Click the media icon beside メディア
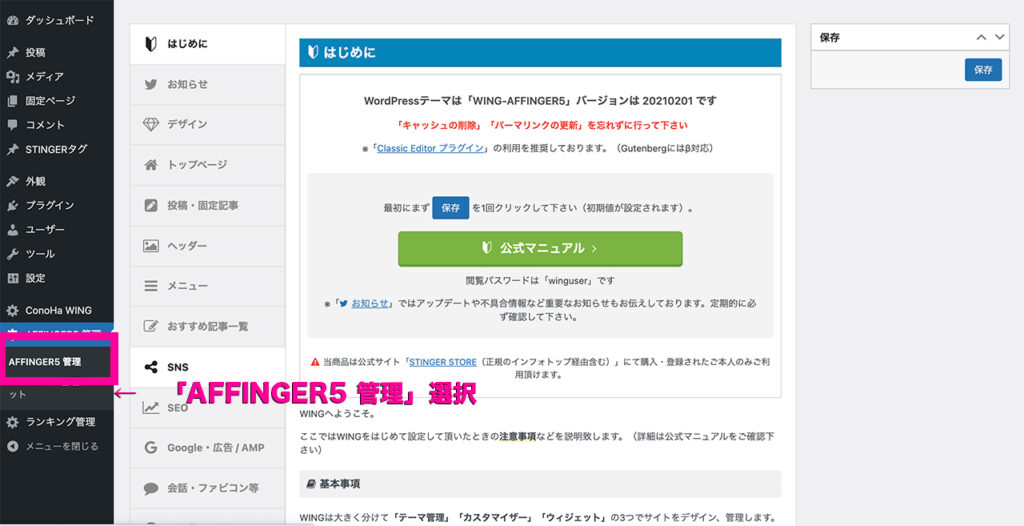Screen dimensions: 1024x526 [12, 76]
